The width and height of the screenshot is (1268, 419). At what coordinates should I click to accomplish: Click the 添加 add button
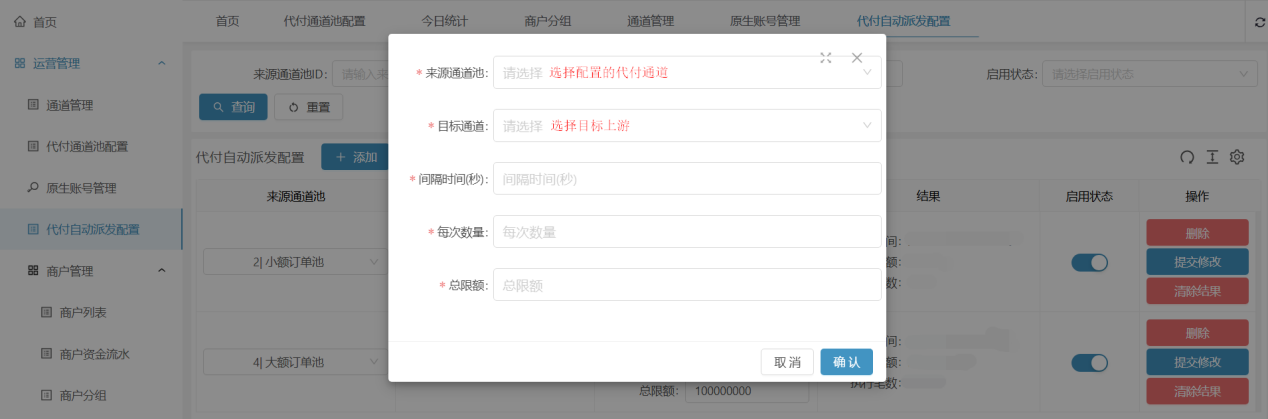click(355, 157)
